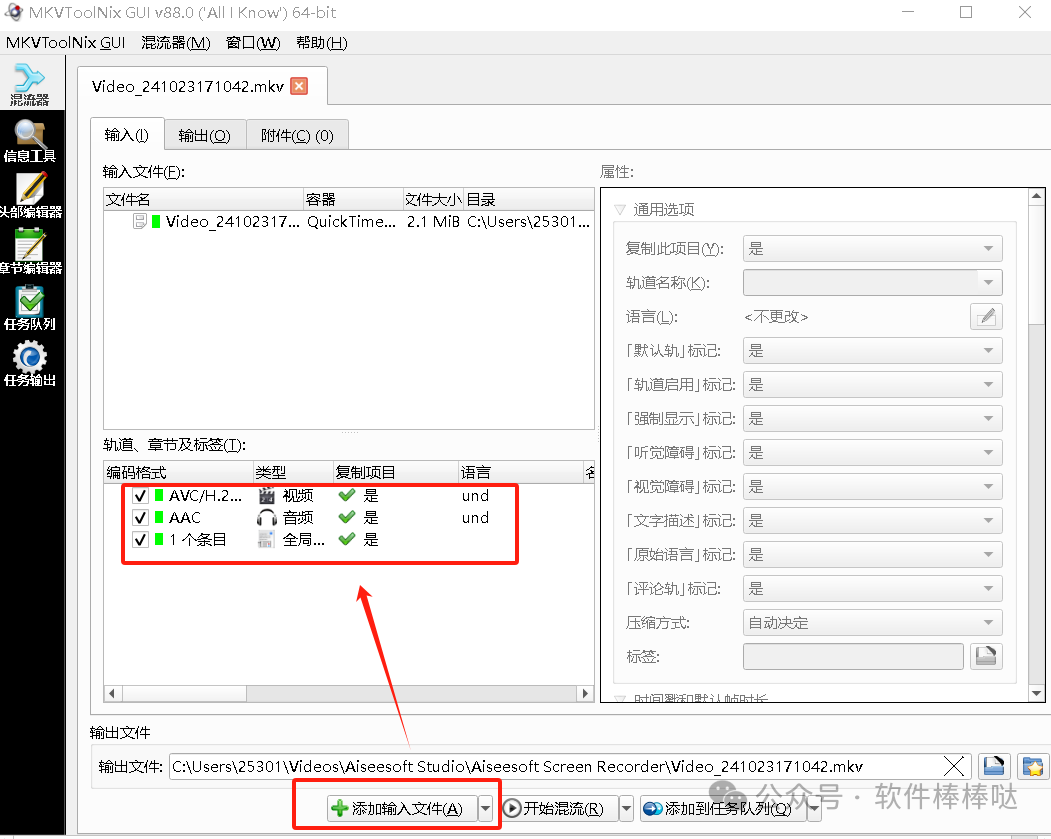Open the 「强制显示」标记 dropdown
This screenshot has height=839, width=1051.
(x=872, y=419)
